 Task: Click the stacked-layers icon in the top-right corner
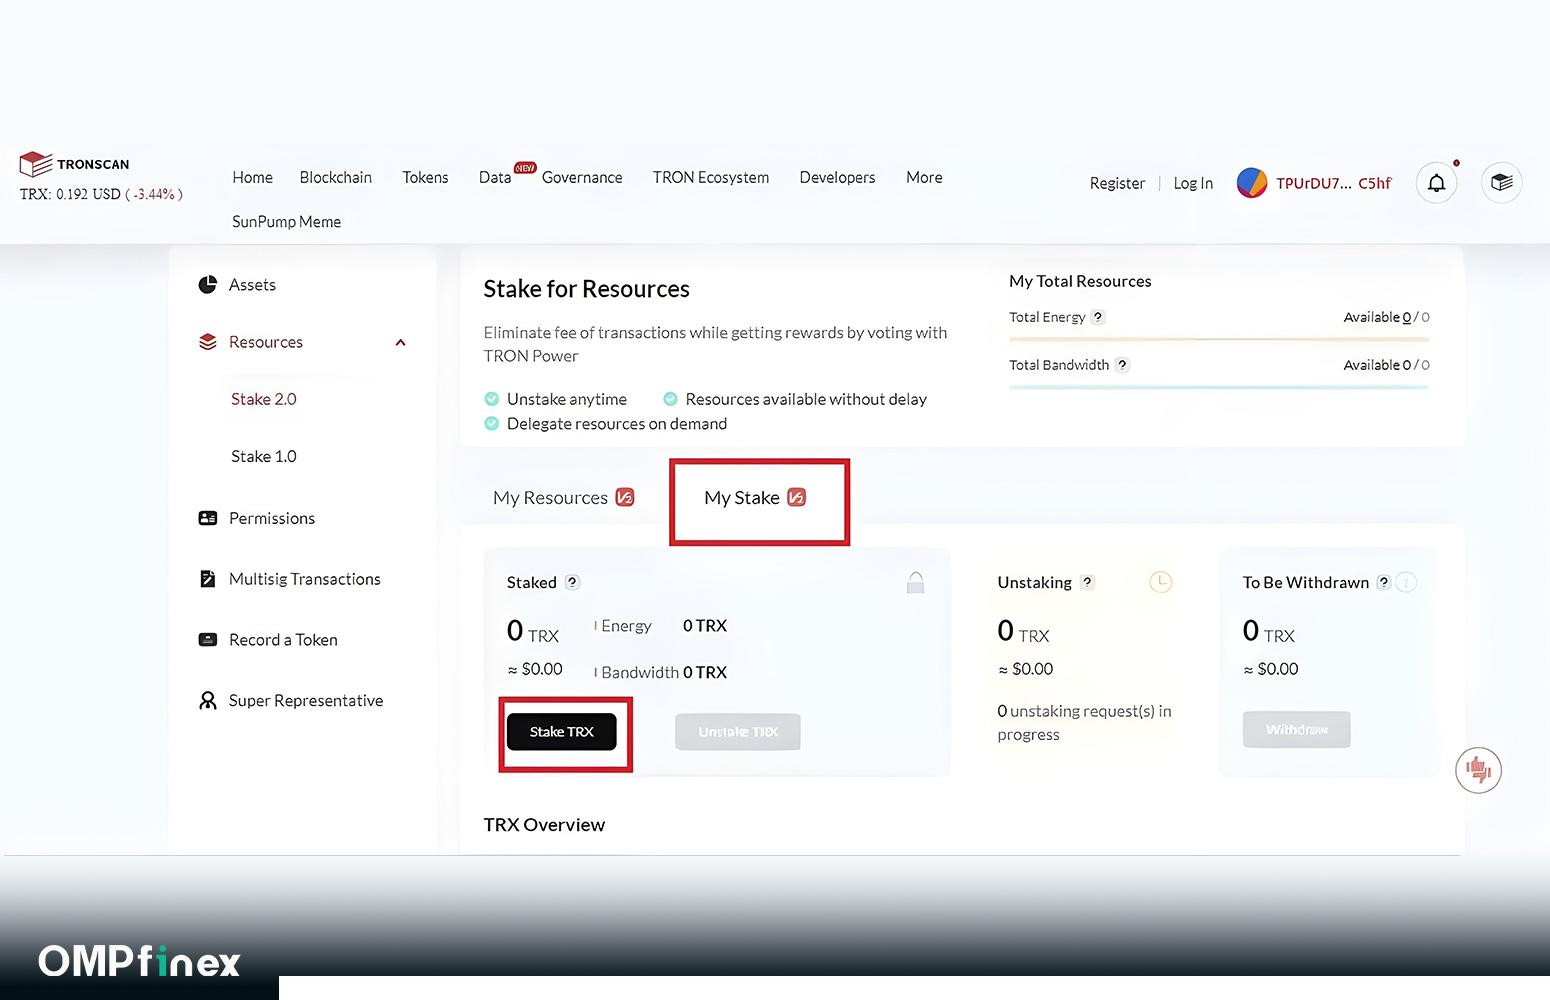click(1501, 183)
